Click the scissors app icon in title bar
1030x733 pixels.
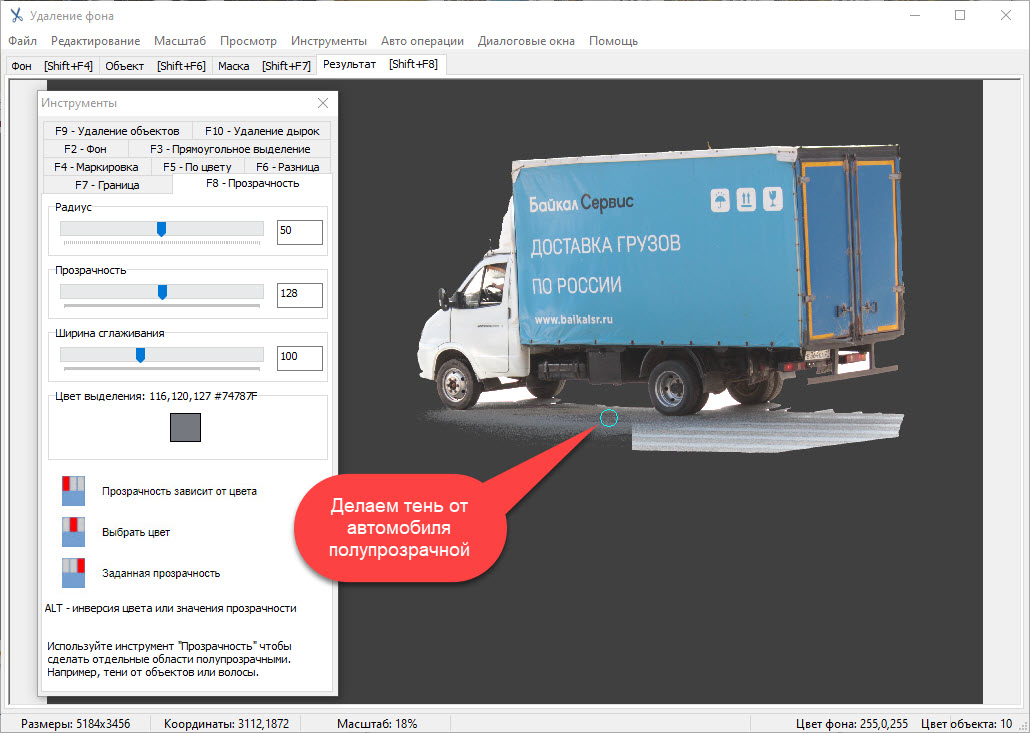[16, 15]
